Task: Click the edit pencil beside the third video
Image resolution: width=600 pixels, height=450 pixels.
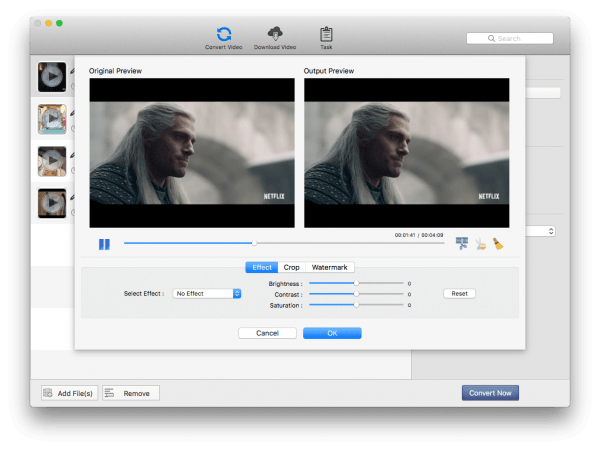Action: [x=73, y=155]
